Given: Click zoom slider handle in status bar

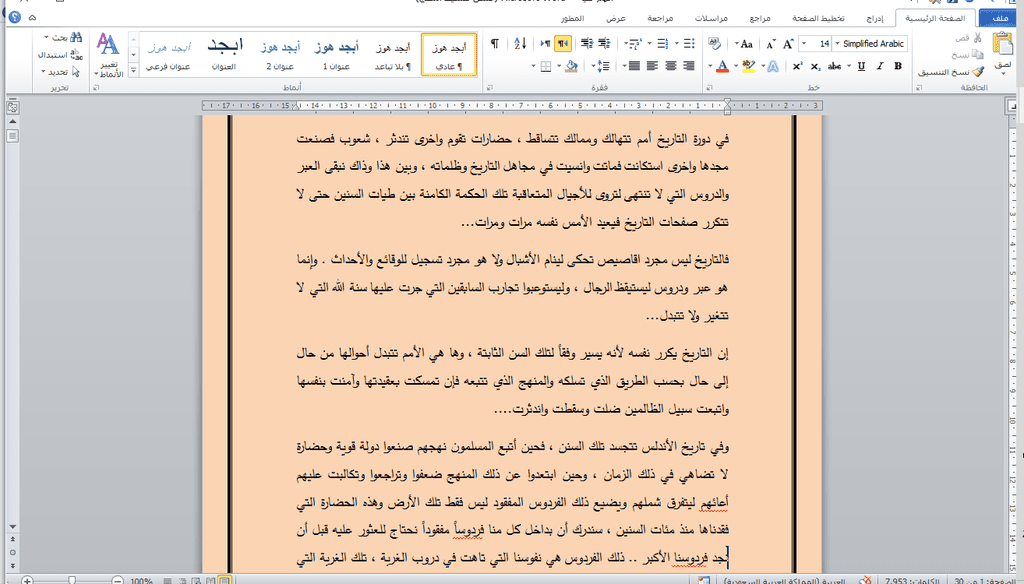Looking at the screenshot, I should (72, 580).
